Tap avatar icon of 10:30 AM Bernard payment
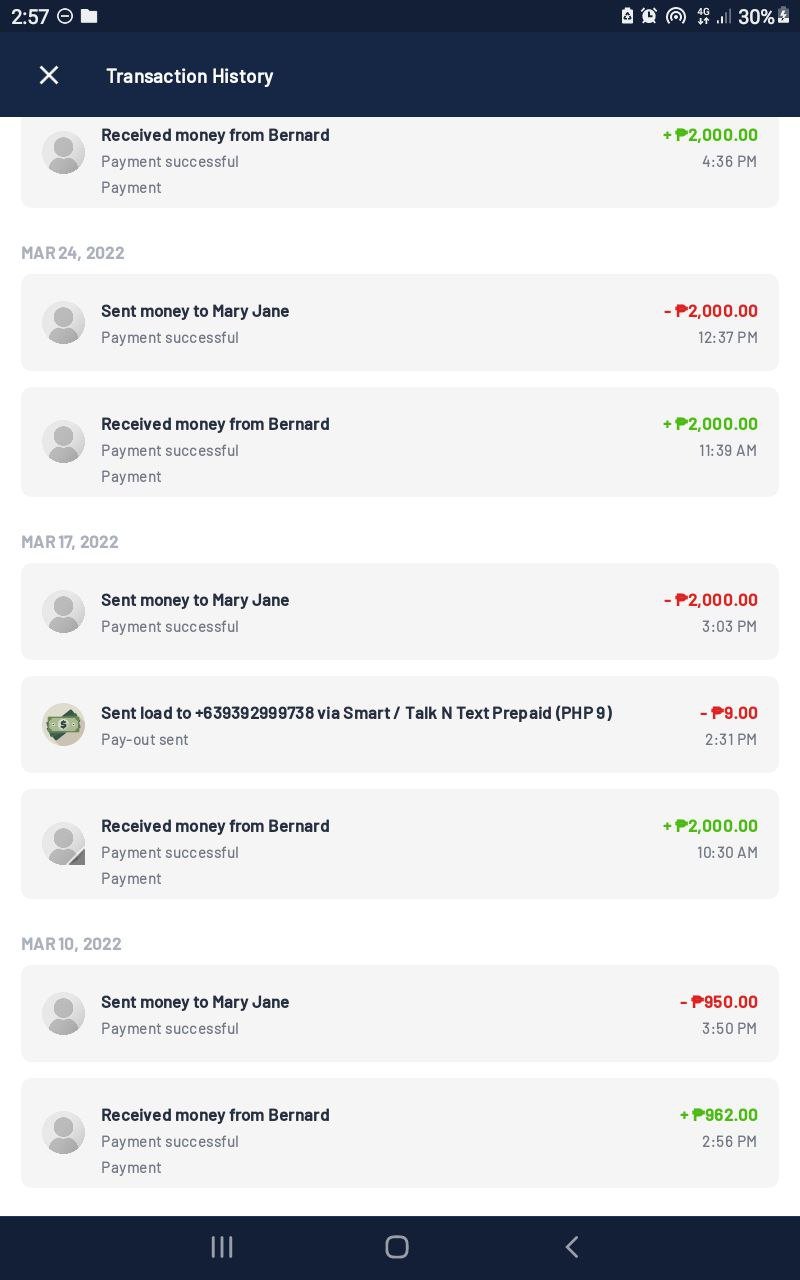The width and height of the screenshot is (800, 1280). pos(63,843)
